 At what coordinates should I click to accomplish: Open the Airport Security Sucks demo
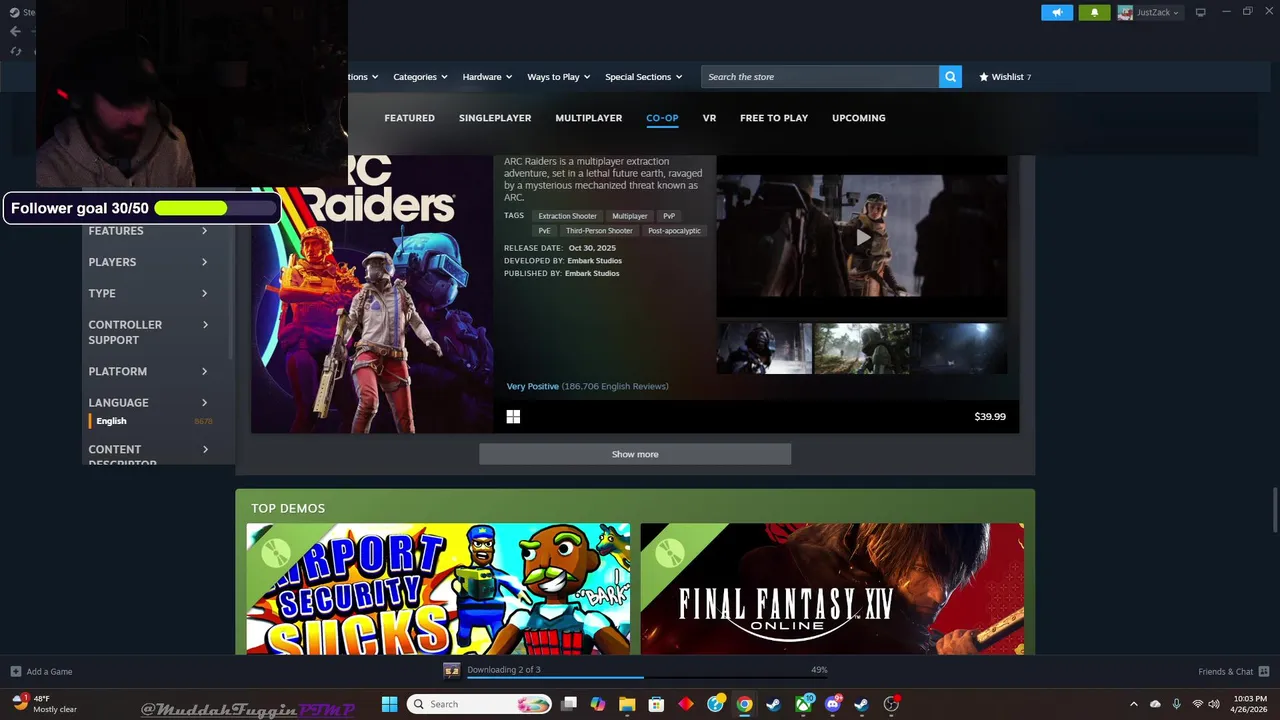438,589
